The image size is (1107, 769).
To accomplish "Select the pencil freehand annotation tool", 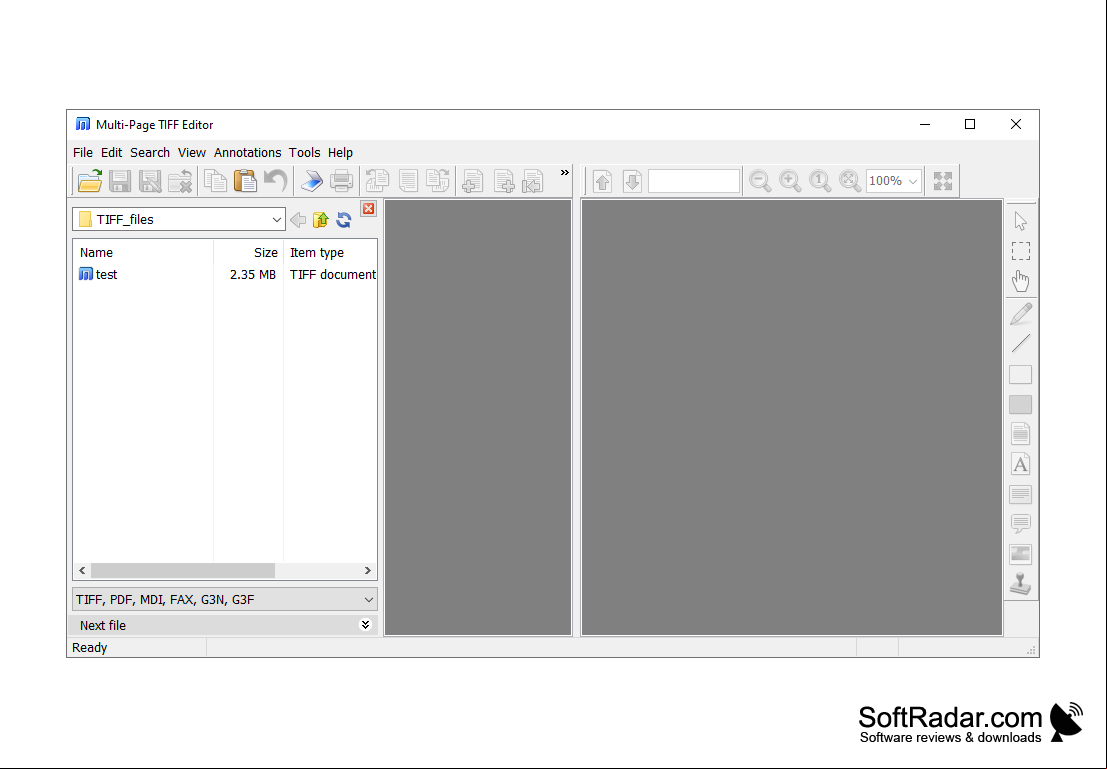I will pyautogui.click(x=1020, y=314).
